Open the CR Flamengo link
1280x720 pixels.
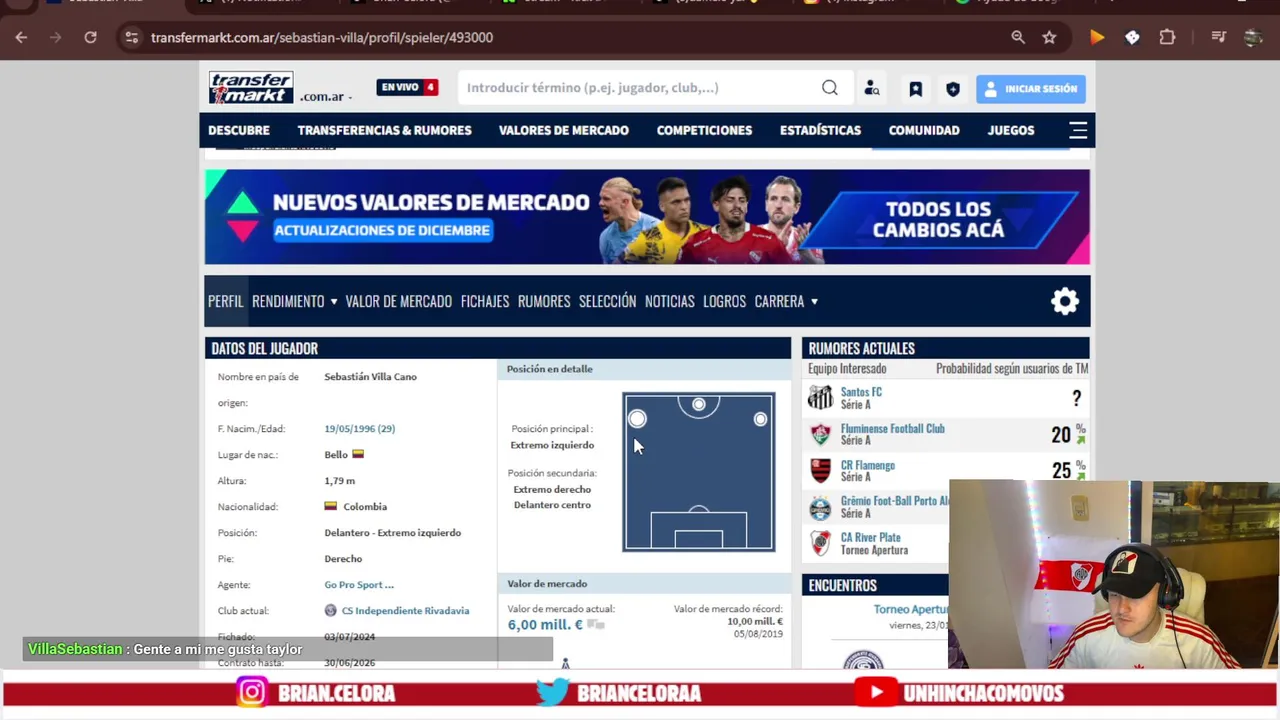point(868,465)
